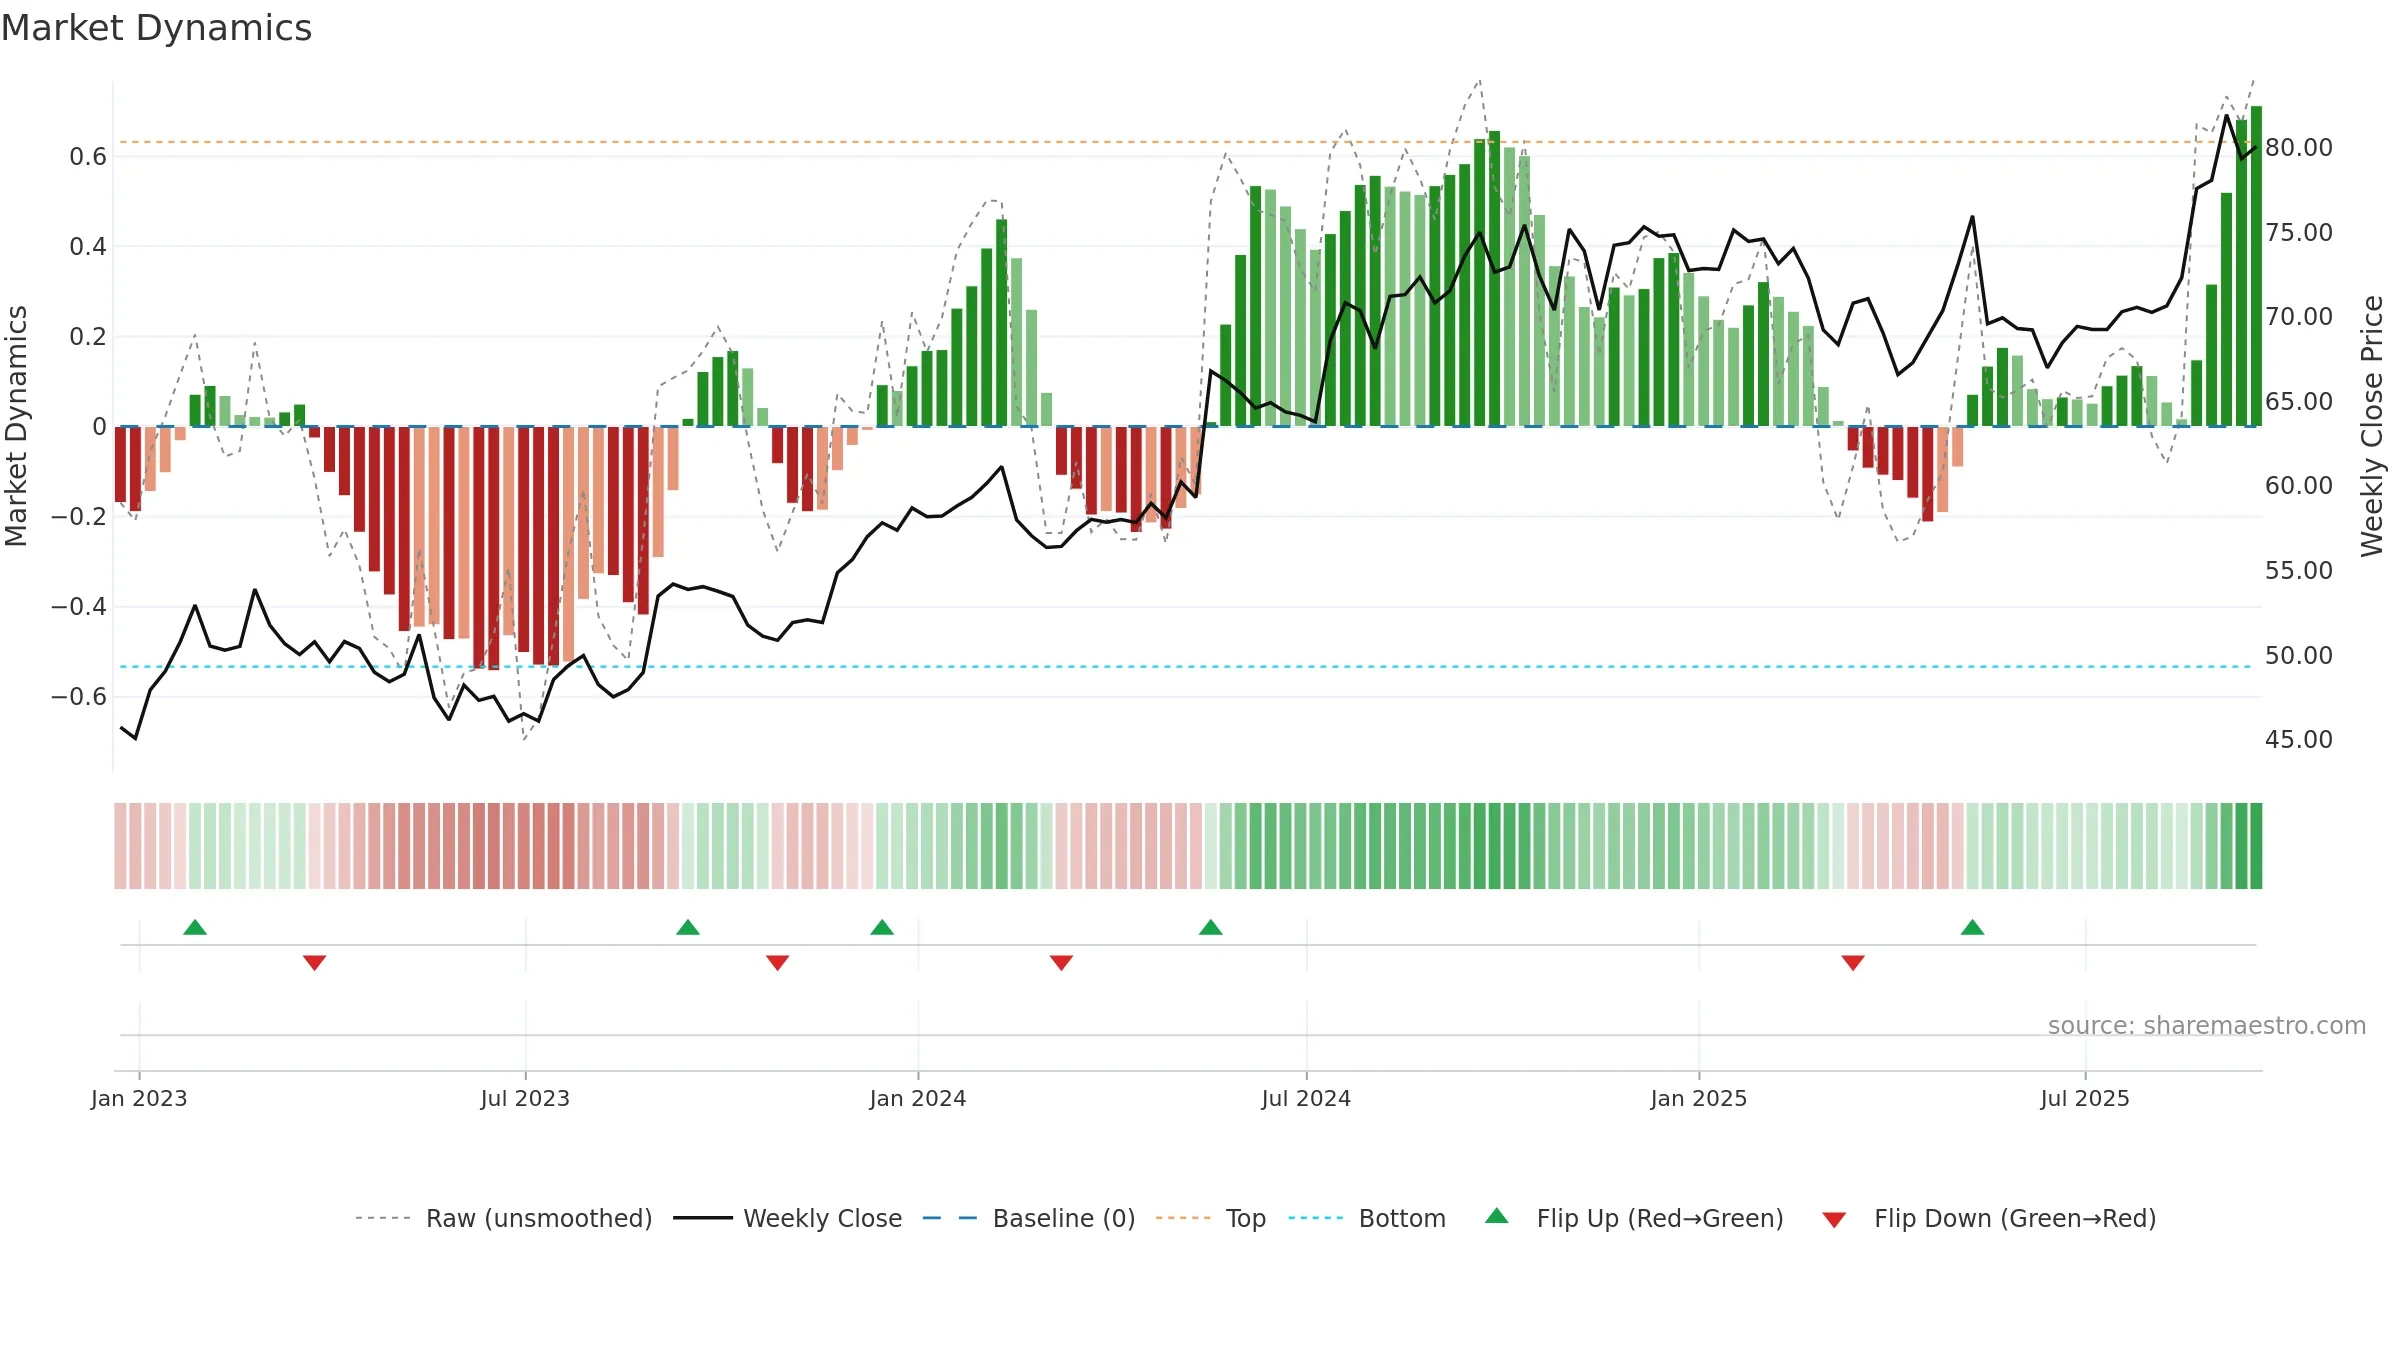Click the Jan 2023 x-axis label
Viewport: 2400px width, 1350px height.
[139, 1098]
